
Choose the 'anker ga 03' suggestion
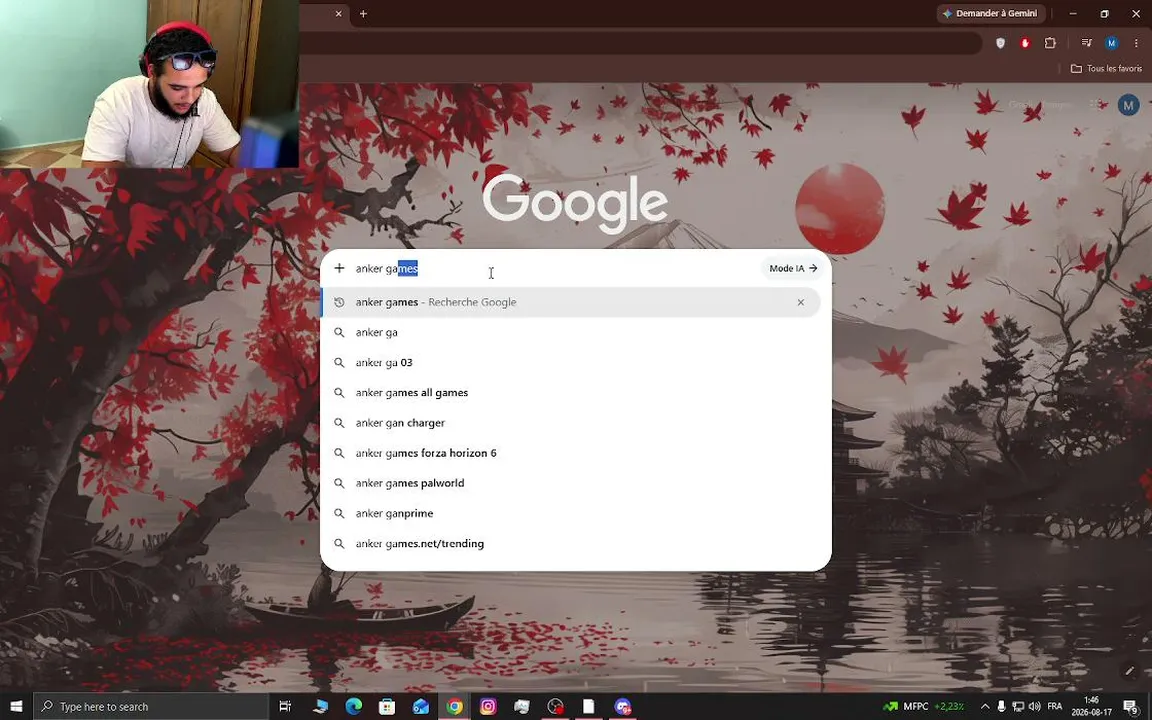(571, 362)
